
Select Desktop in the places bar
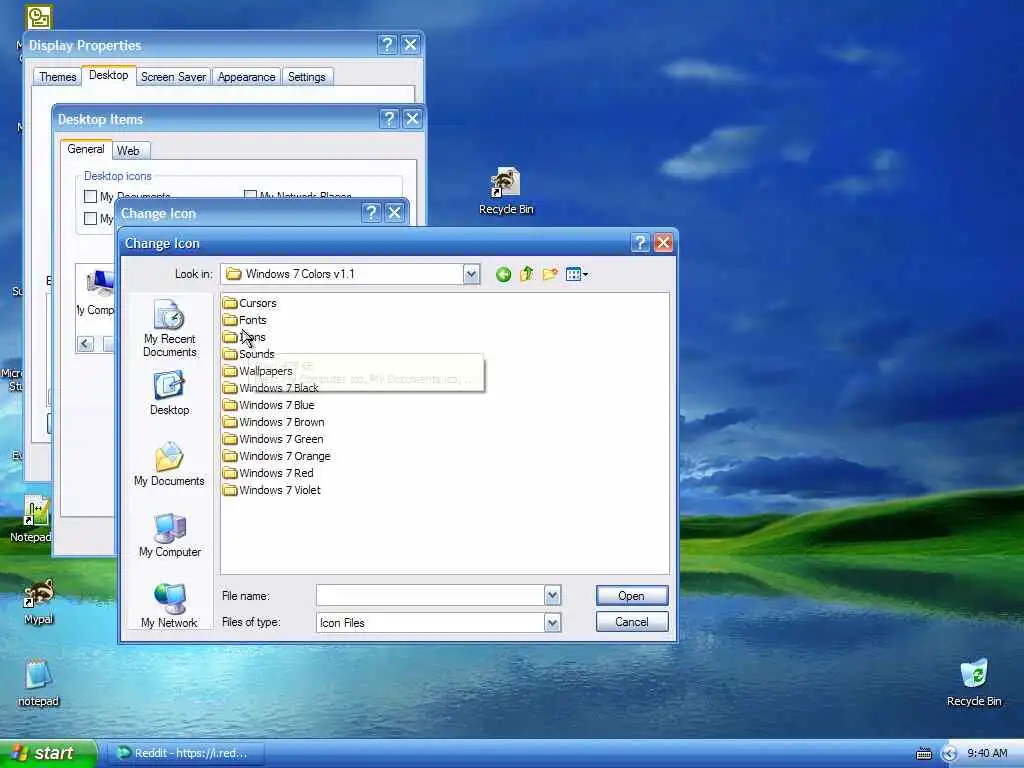(169, 393)
